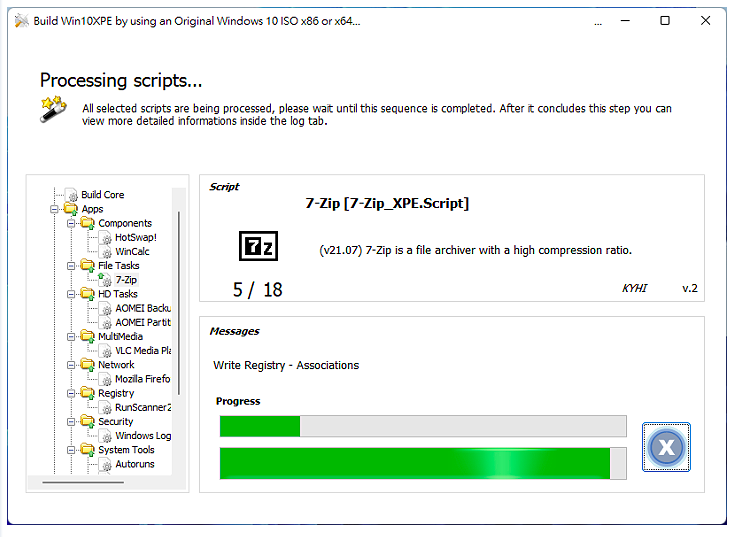Image resolution: width=743 pixels, height=537 pixels.
Task: Click the blue X stop button
Action: 666,447
